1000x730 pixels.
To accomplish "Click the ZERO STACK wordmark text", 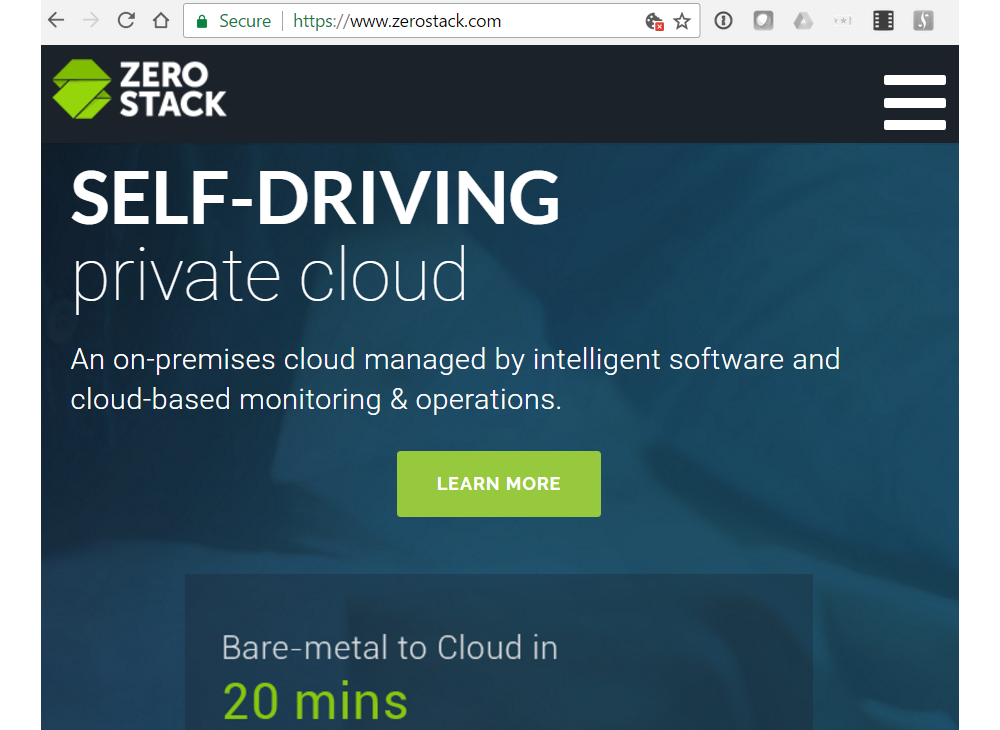I will (x=173, y=89).
